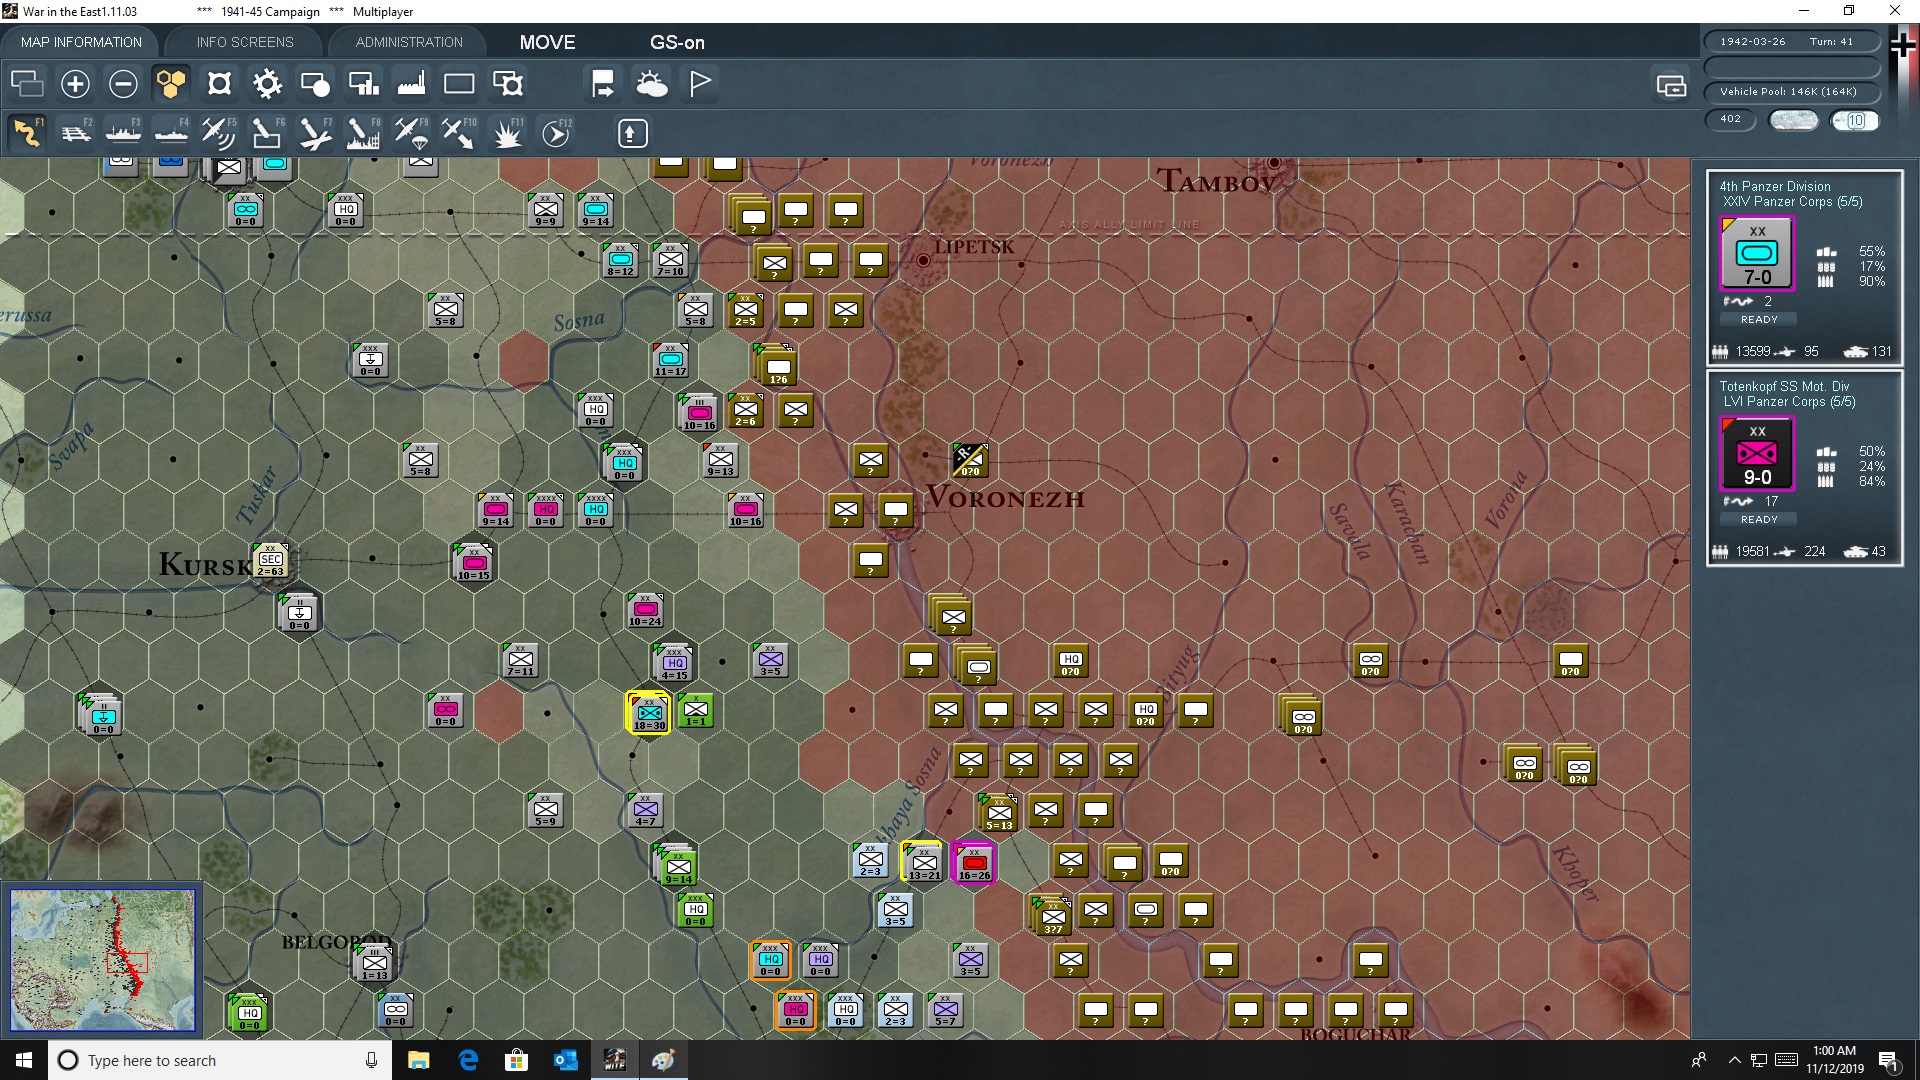
Task: Select the SEC 2=63 unit at Kursk
Action: pyautogui.click(x=270, y=561)
